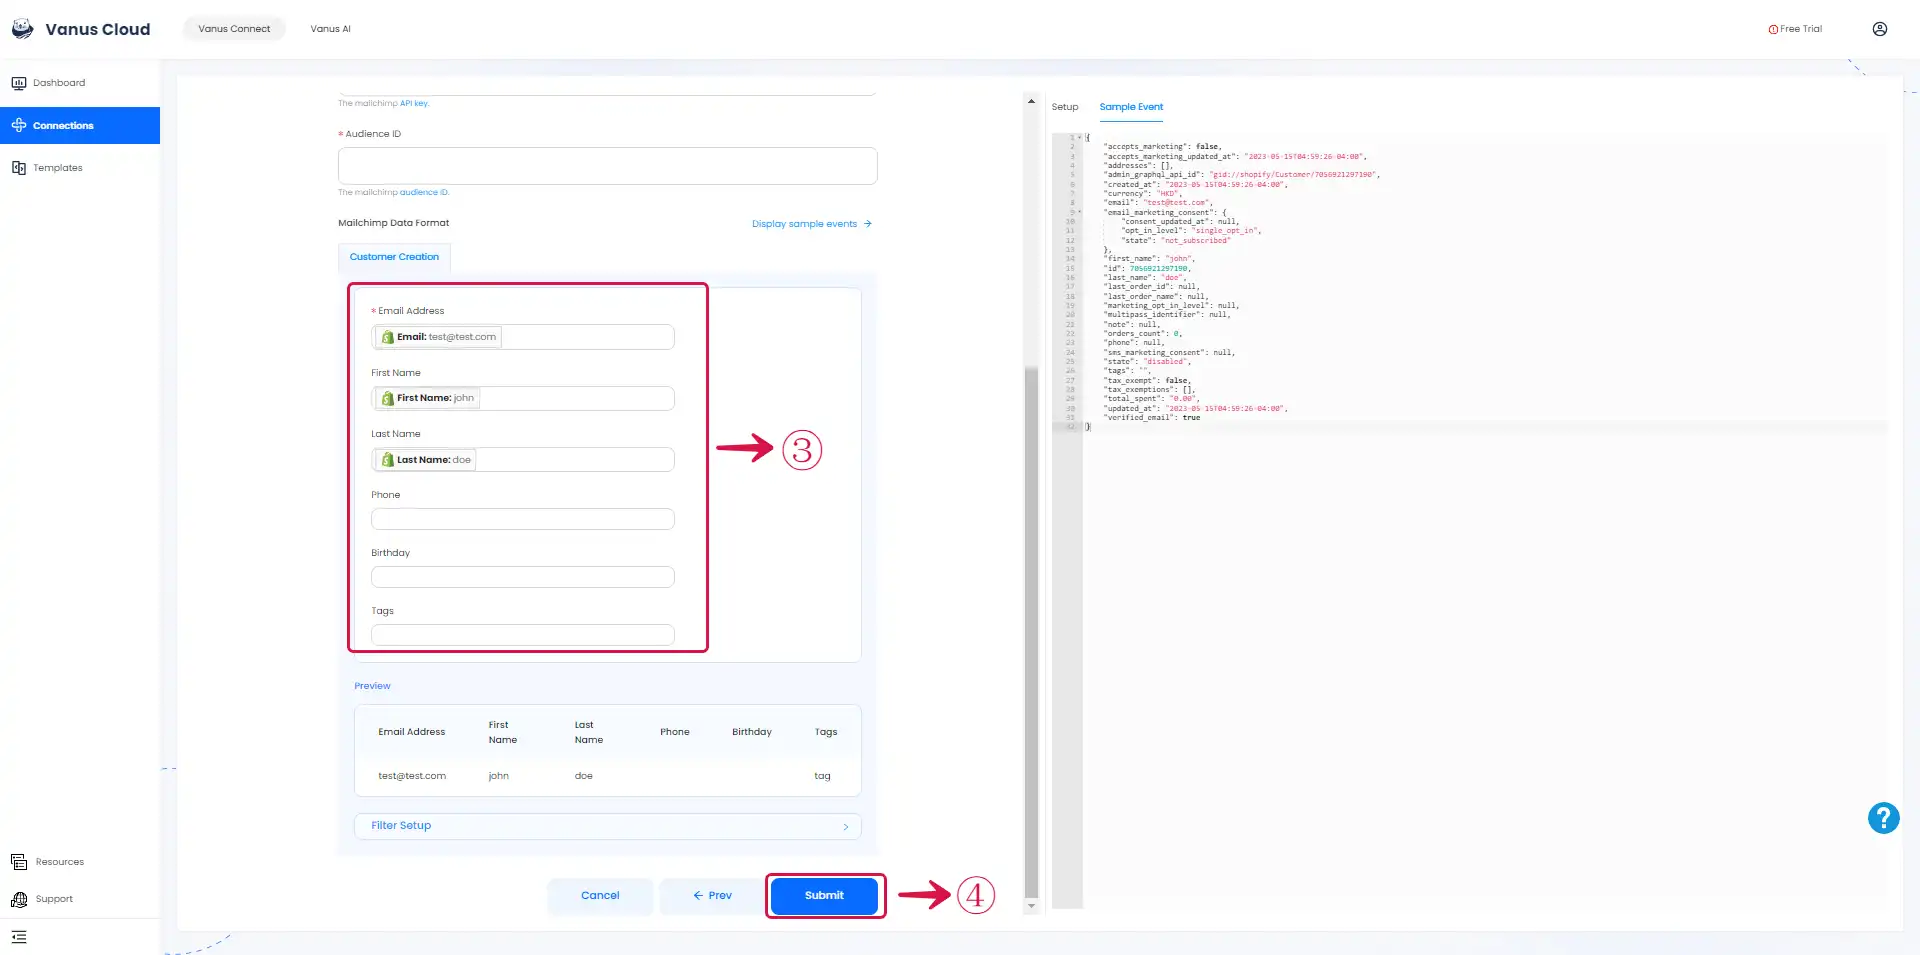Click preview cell 'john'
The height and width of the screenshot is (955, 1920).
click(498, 776)
